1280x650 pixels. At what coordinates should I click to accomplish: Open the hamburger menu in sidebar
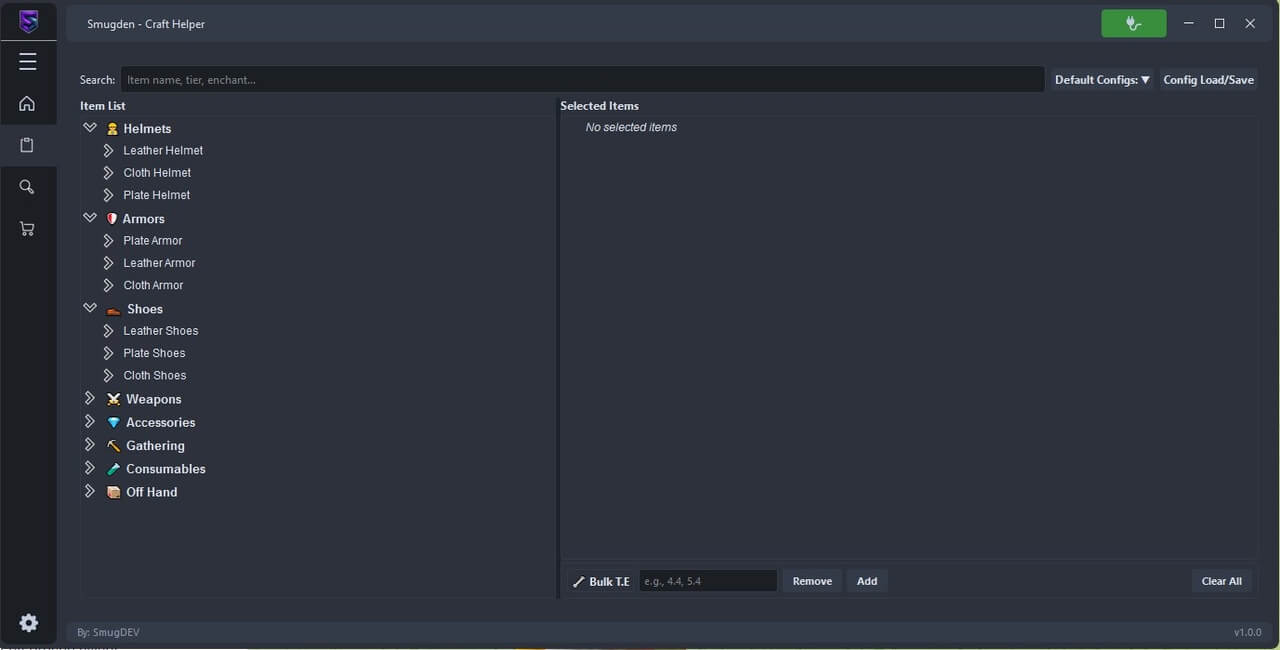(x=28, y=62)
